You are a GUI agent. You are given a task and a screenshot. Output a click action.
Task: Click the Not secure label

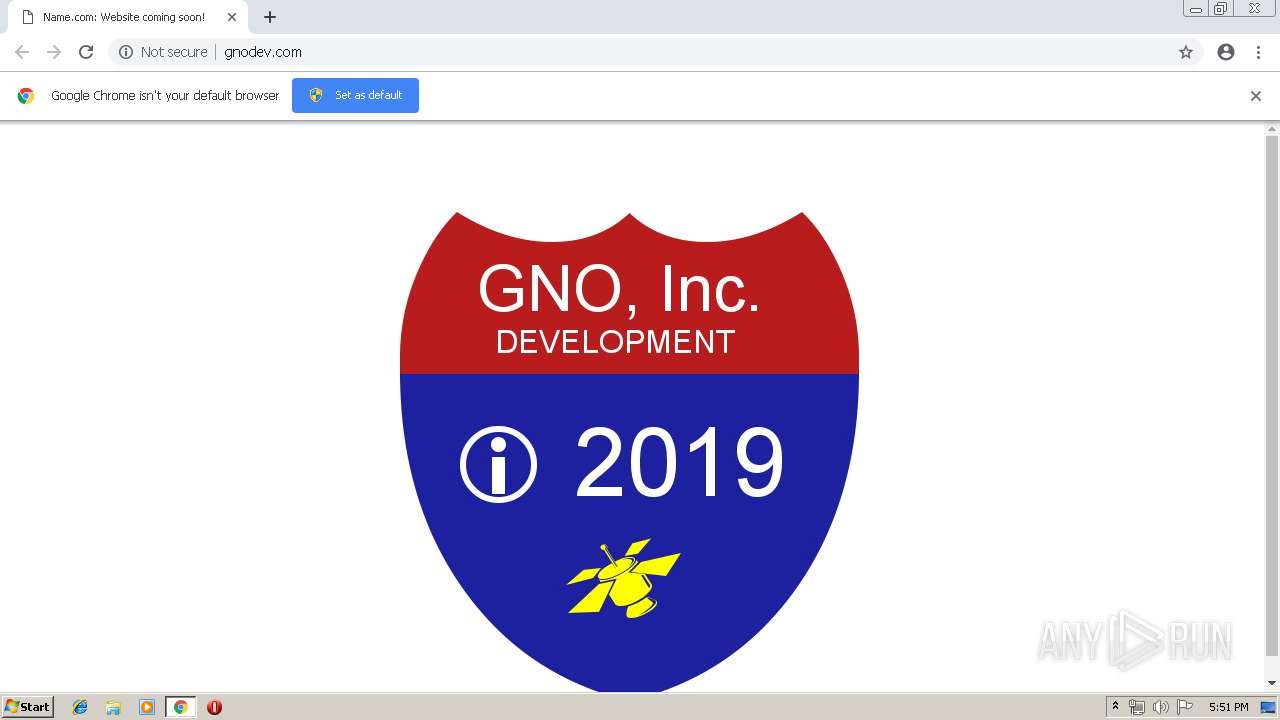174,52
